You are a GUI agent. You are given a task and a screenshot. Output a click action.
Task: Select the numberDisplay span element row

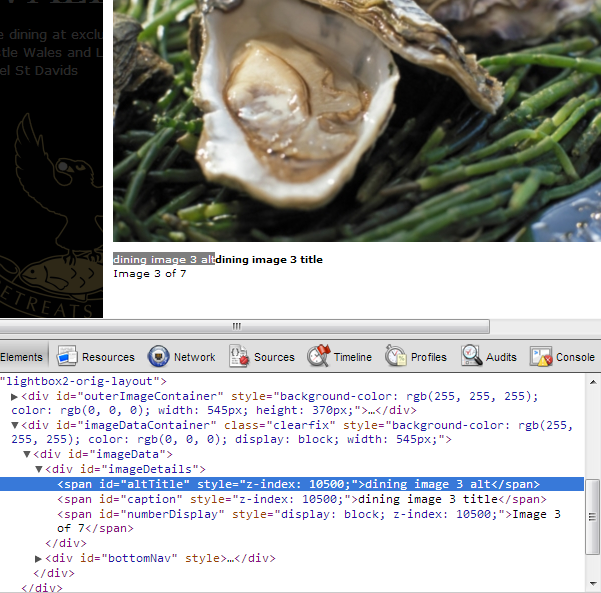pos(300,514)
